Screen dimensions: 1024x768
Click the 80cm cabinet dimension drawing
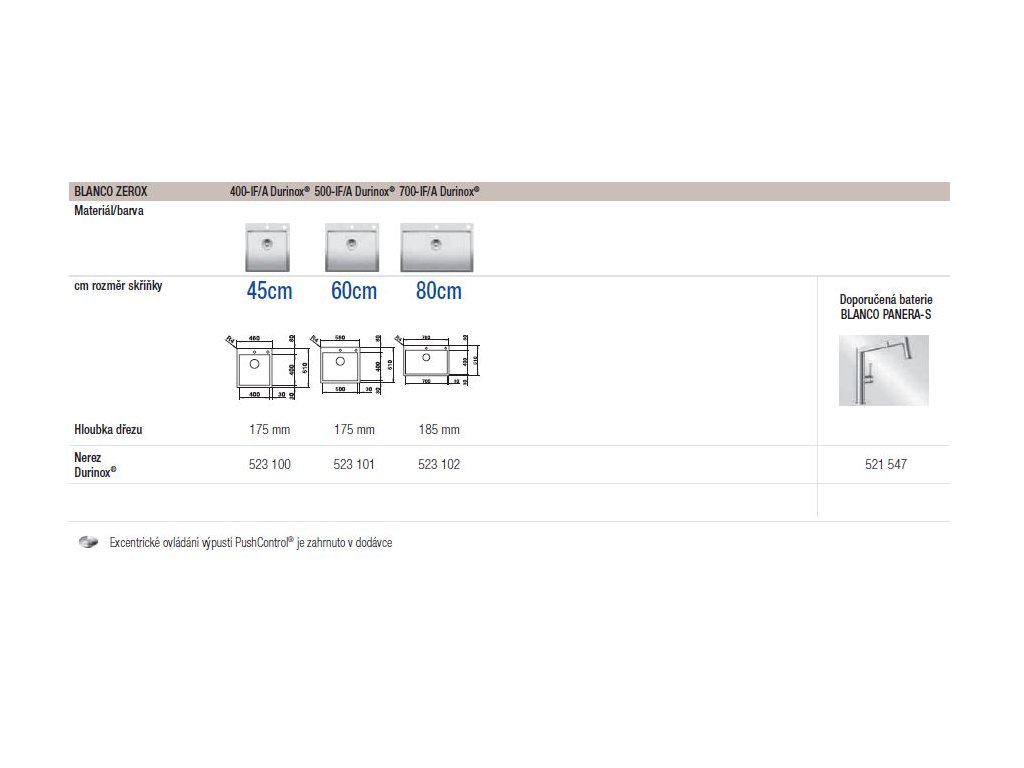point(438,360)
